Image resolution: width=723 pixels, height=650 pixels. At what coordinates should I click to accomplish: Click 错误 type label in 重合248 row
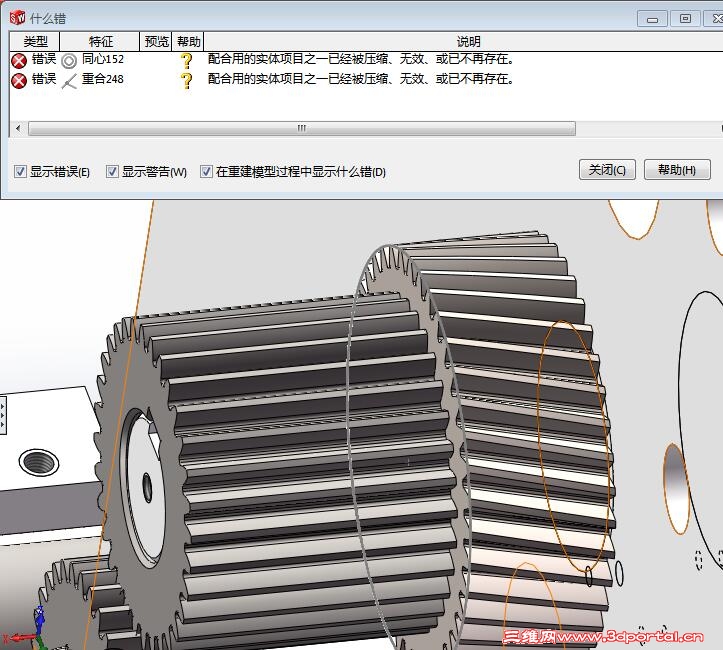click(x=44, y=79)
